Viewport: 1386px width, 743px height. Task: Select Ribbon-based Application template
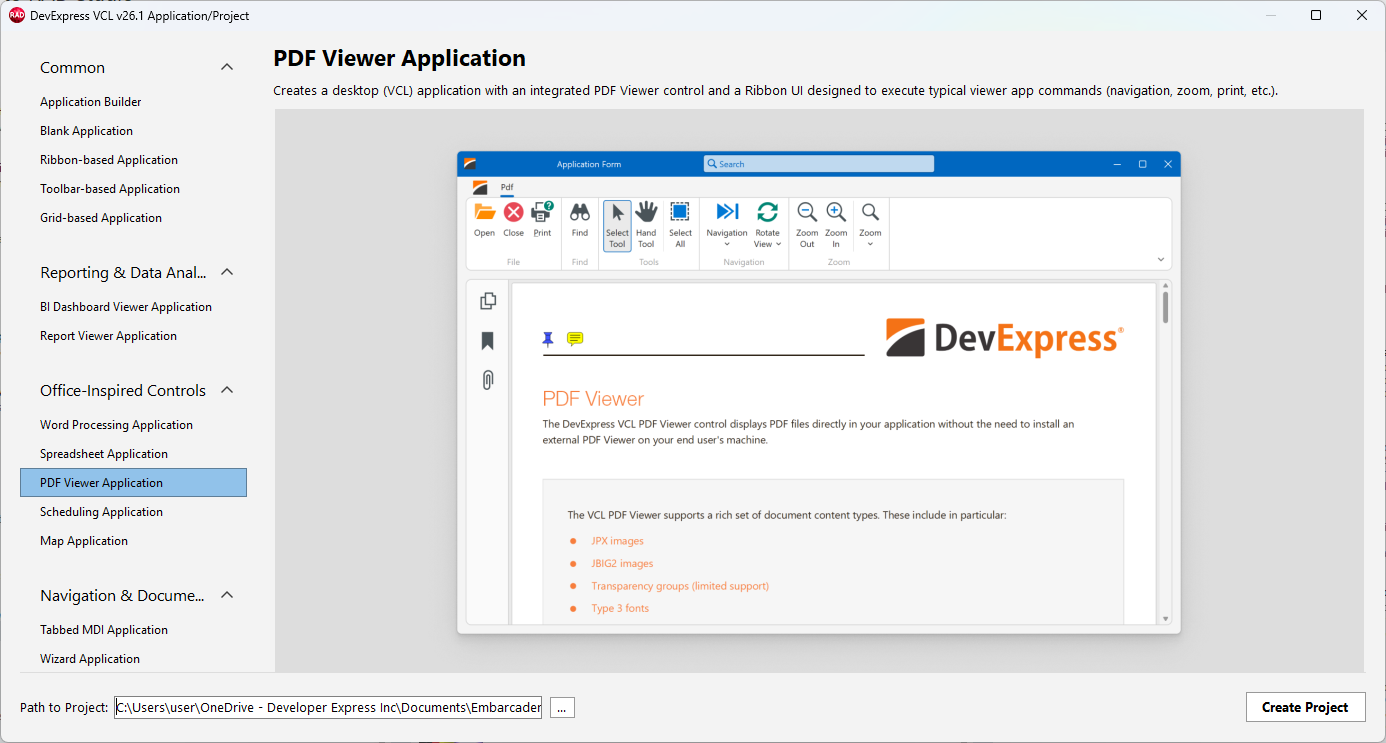point(133,160)
